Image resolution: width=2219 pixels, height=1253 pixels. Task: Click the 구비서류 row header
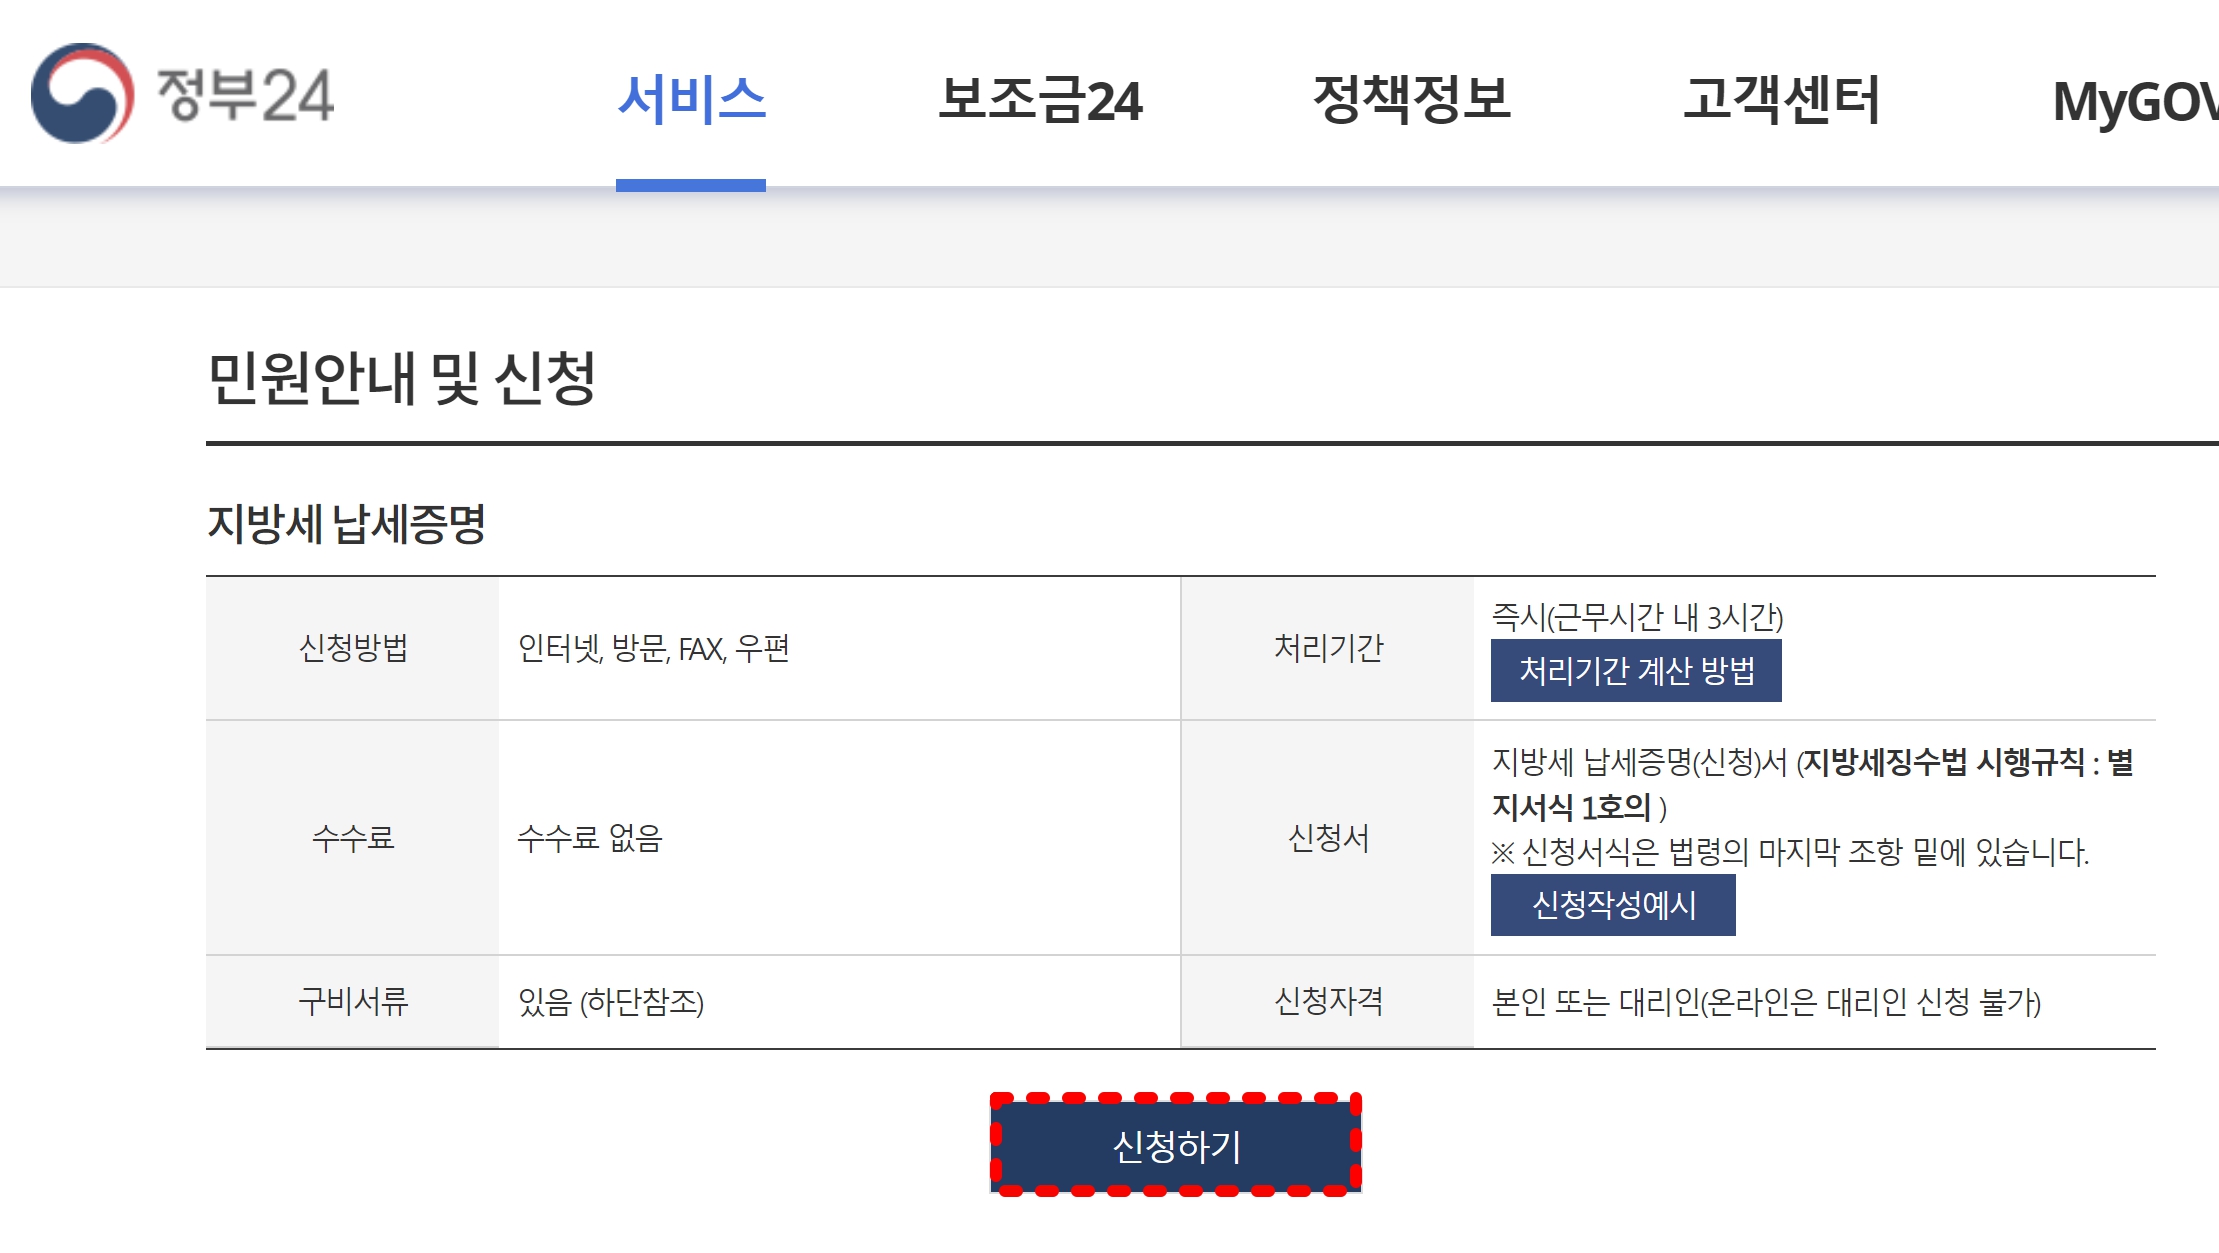352,1001
